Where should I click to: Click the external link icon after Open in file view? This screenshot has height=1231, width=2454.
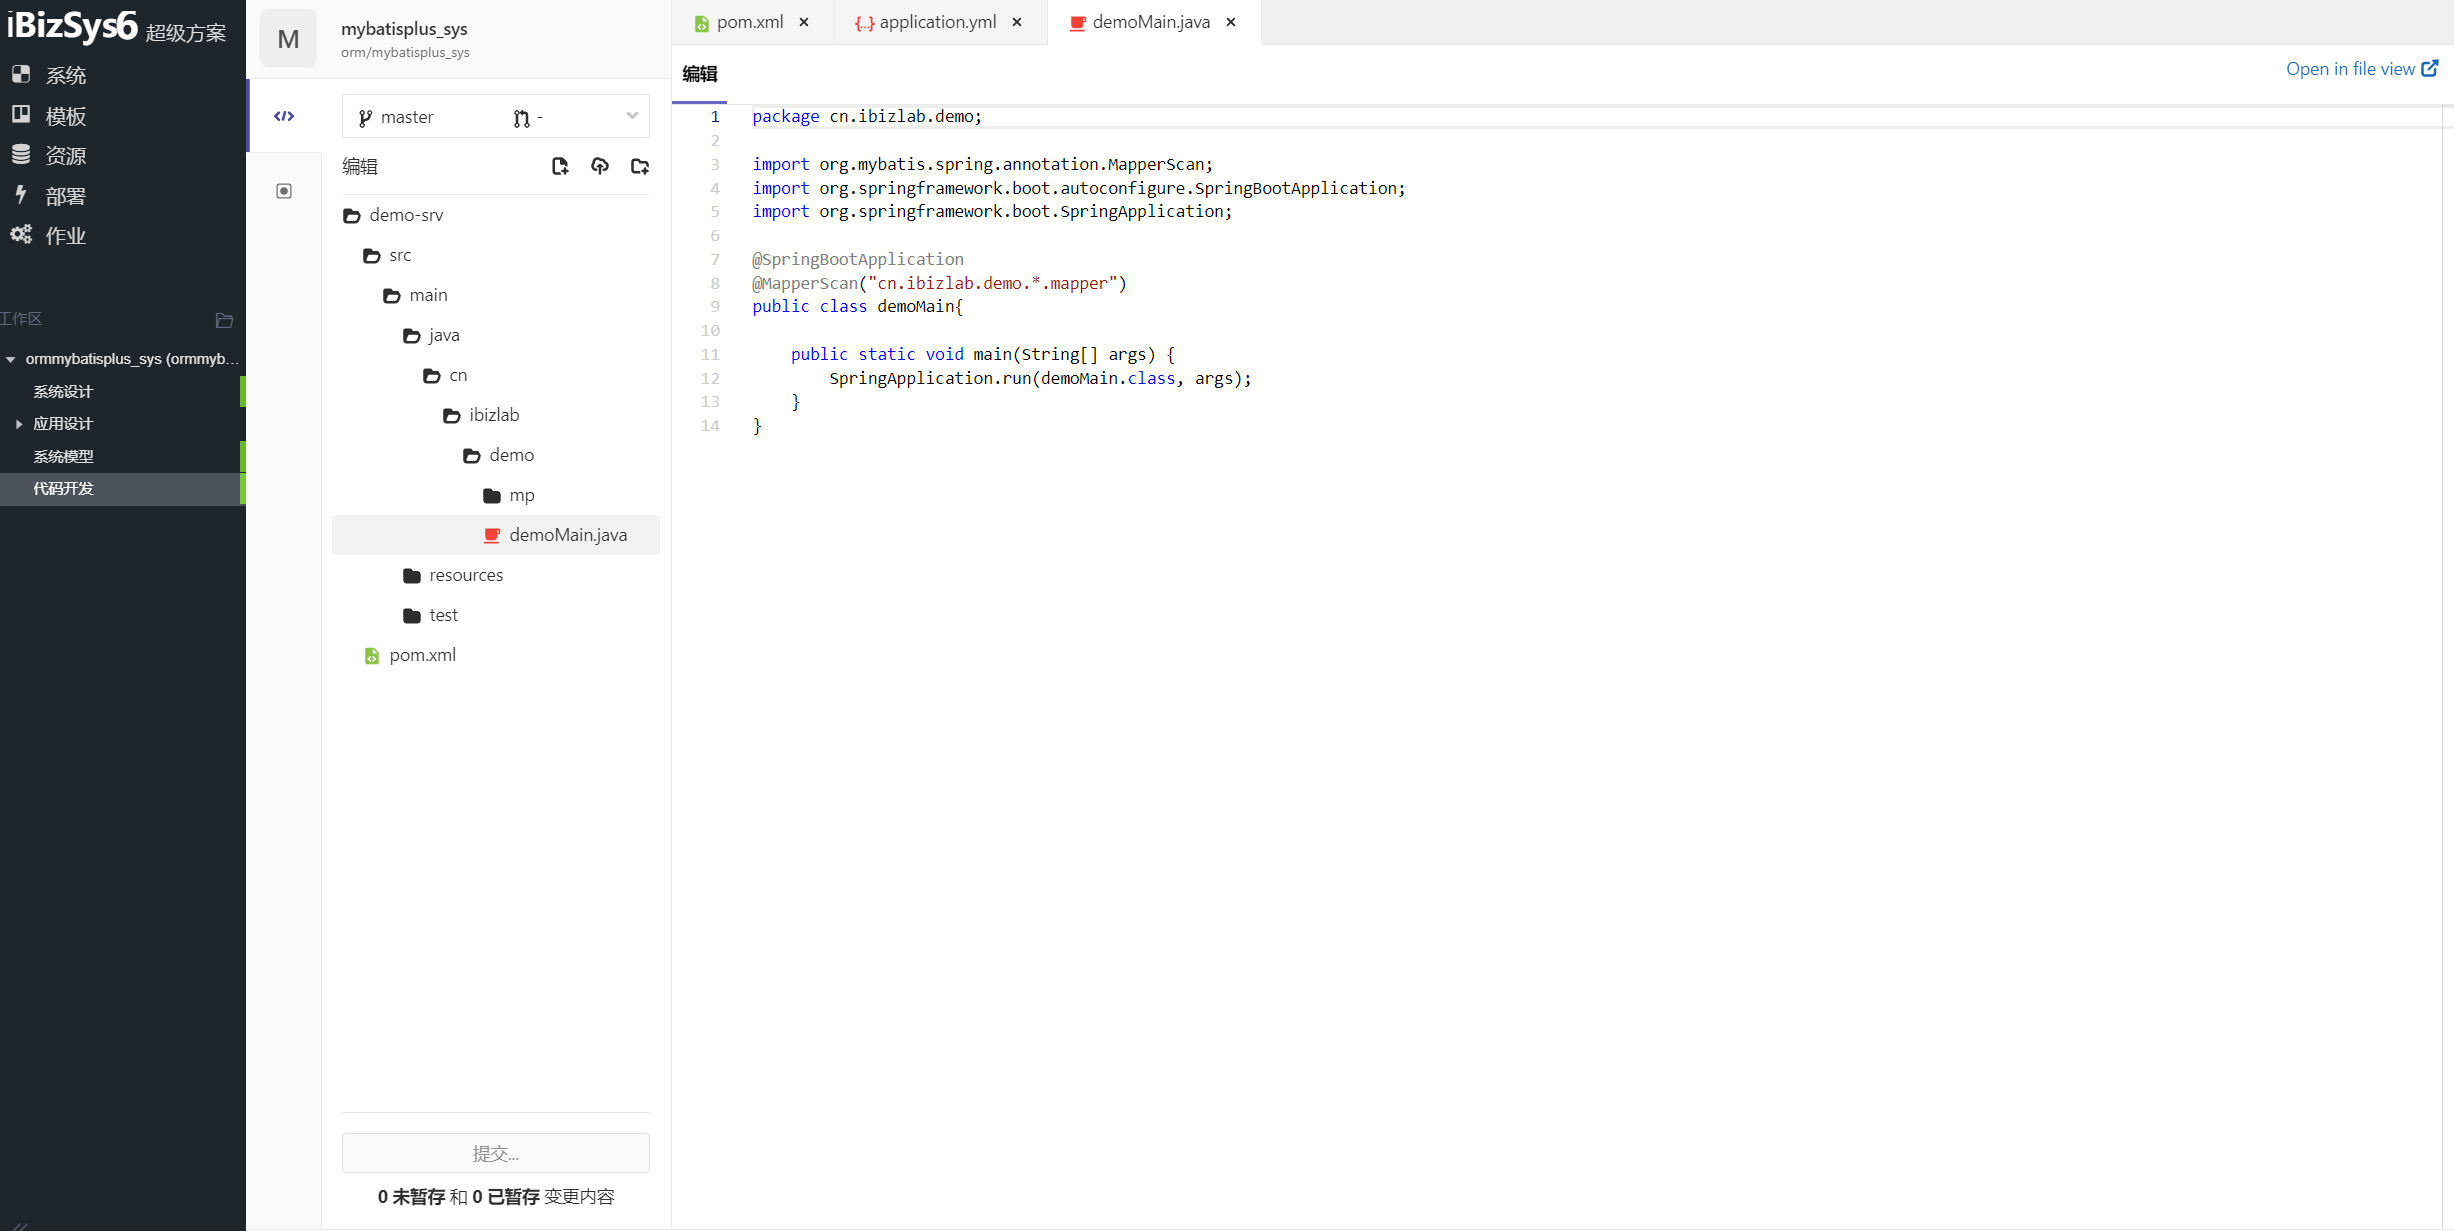pos(2430,68)
